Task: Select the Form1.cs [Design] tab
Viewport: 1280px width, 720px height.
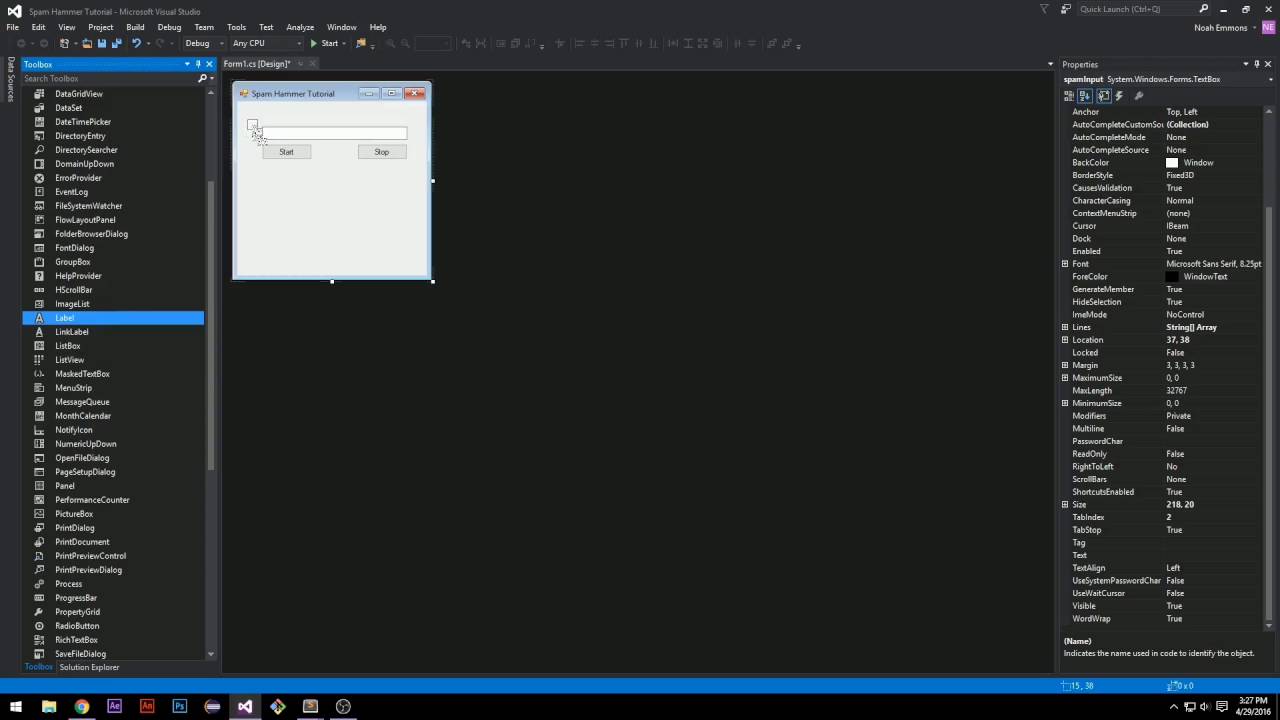Action: 257,64
